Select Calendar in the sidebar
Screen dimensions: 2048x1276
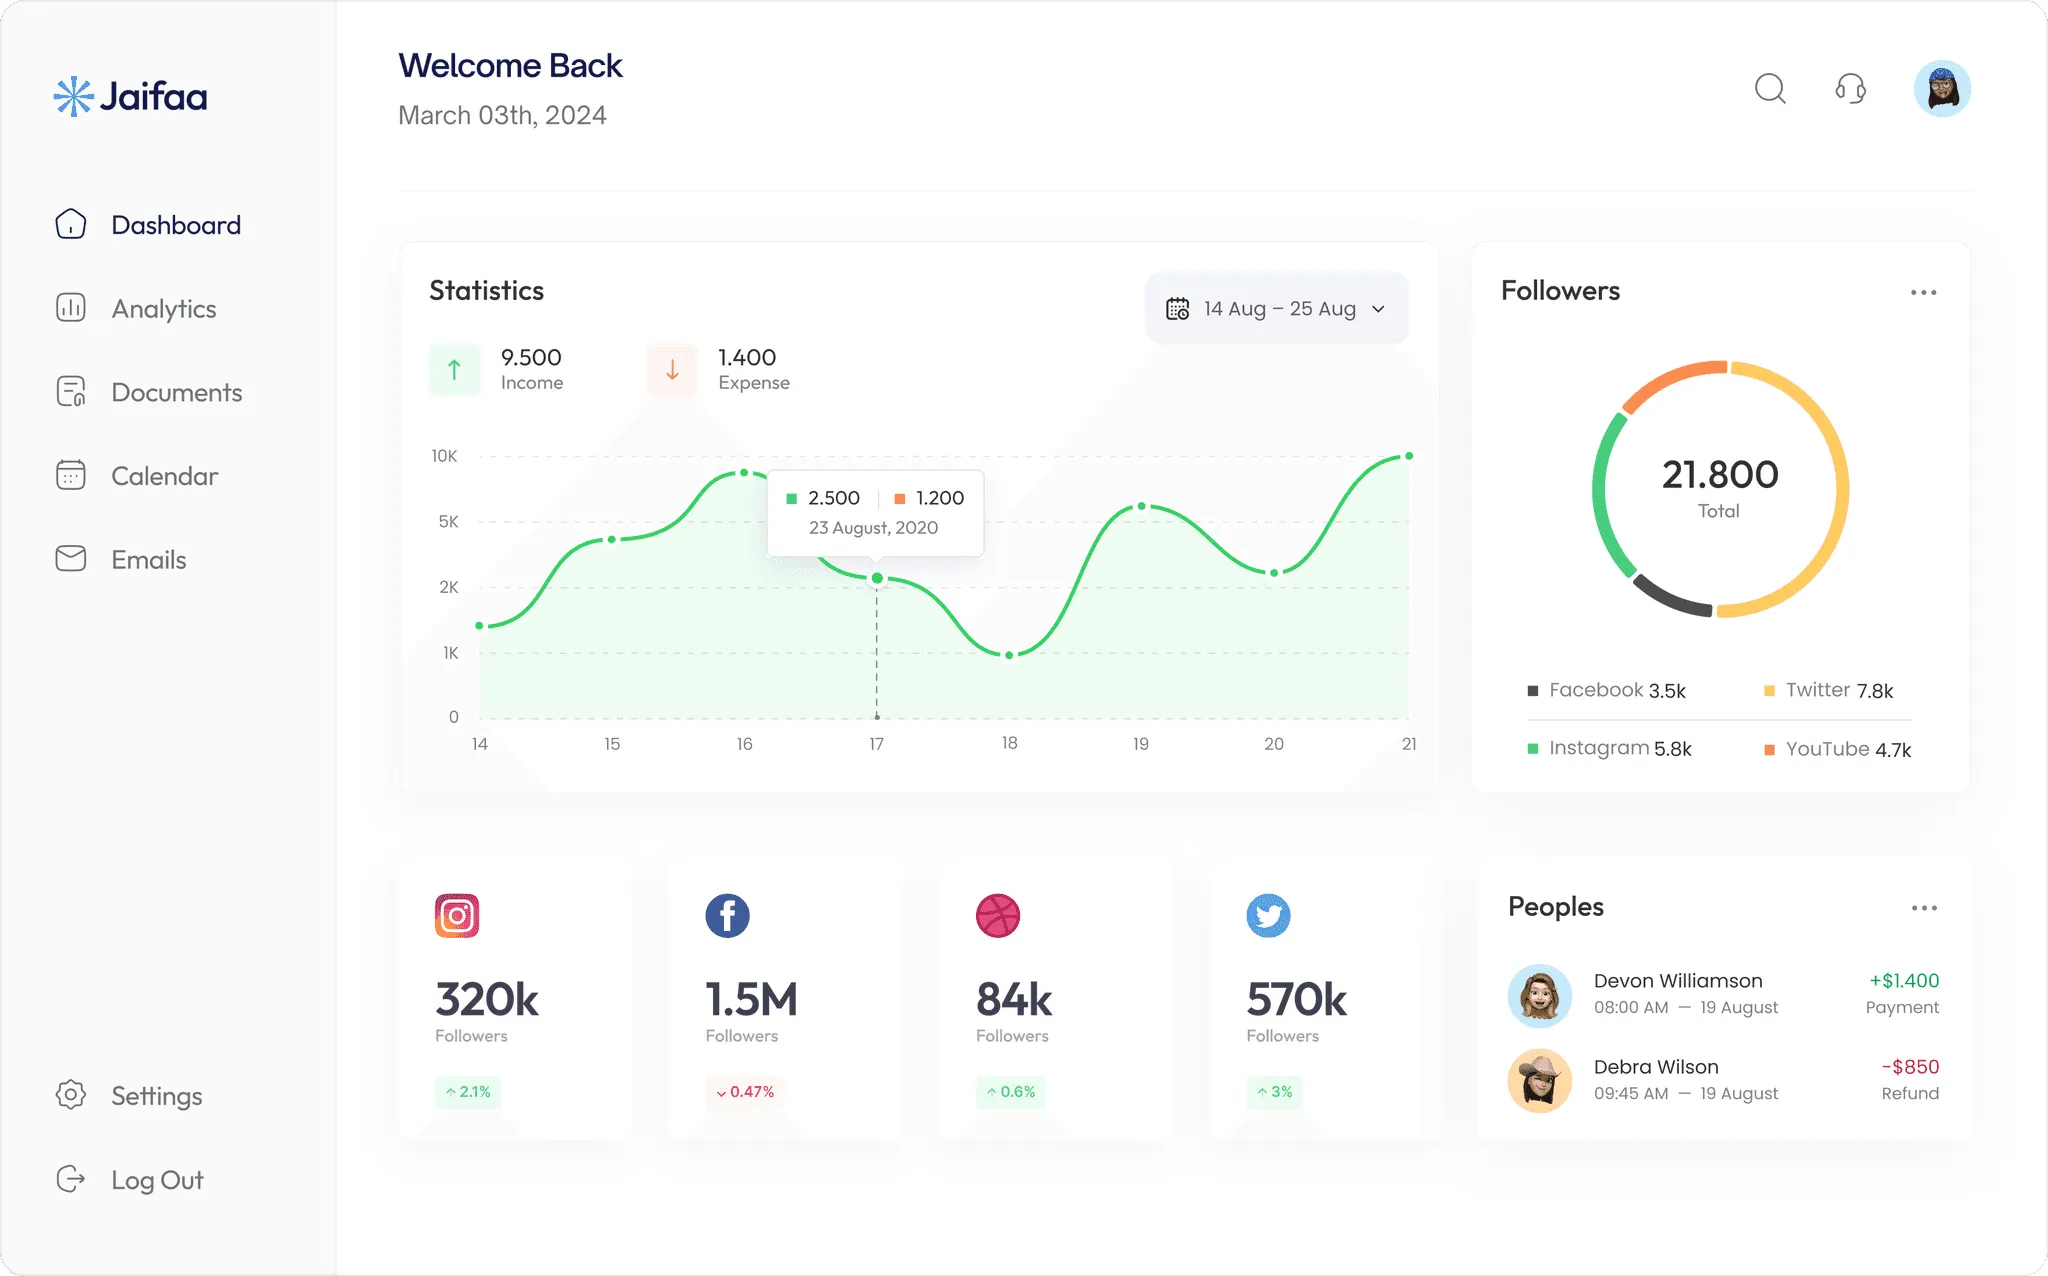coord(164,476)
